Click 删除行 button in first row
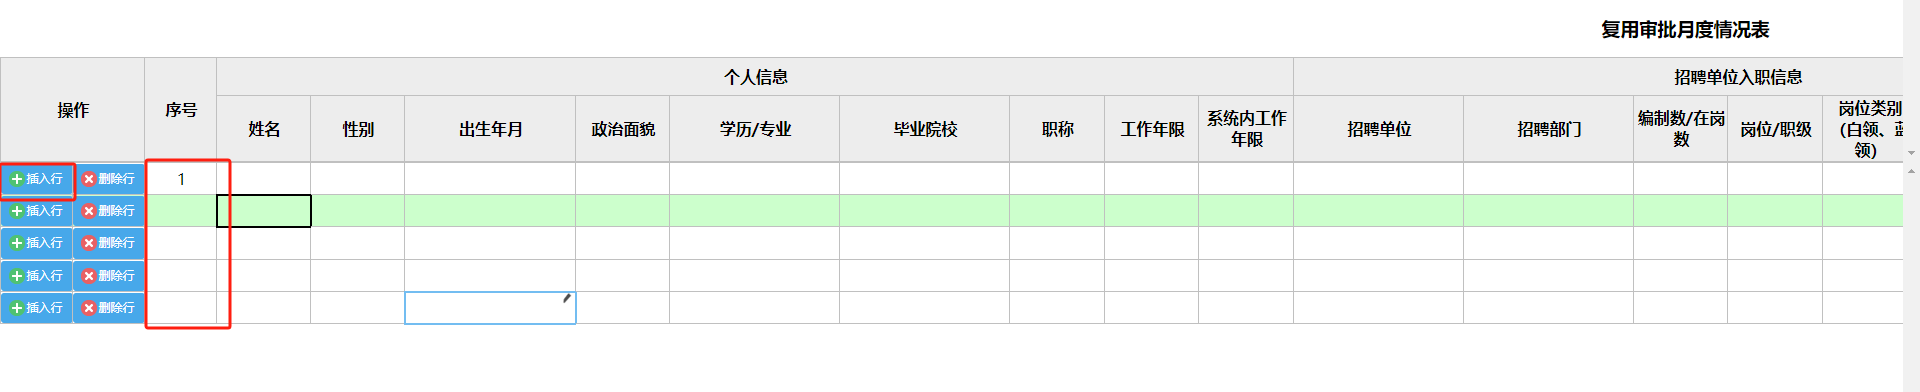Viewport: 1920px width, 392px height. 109,179
